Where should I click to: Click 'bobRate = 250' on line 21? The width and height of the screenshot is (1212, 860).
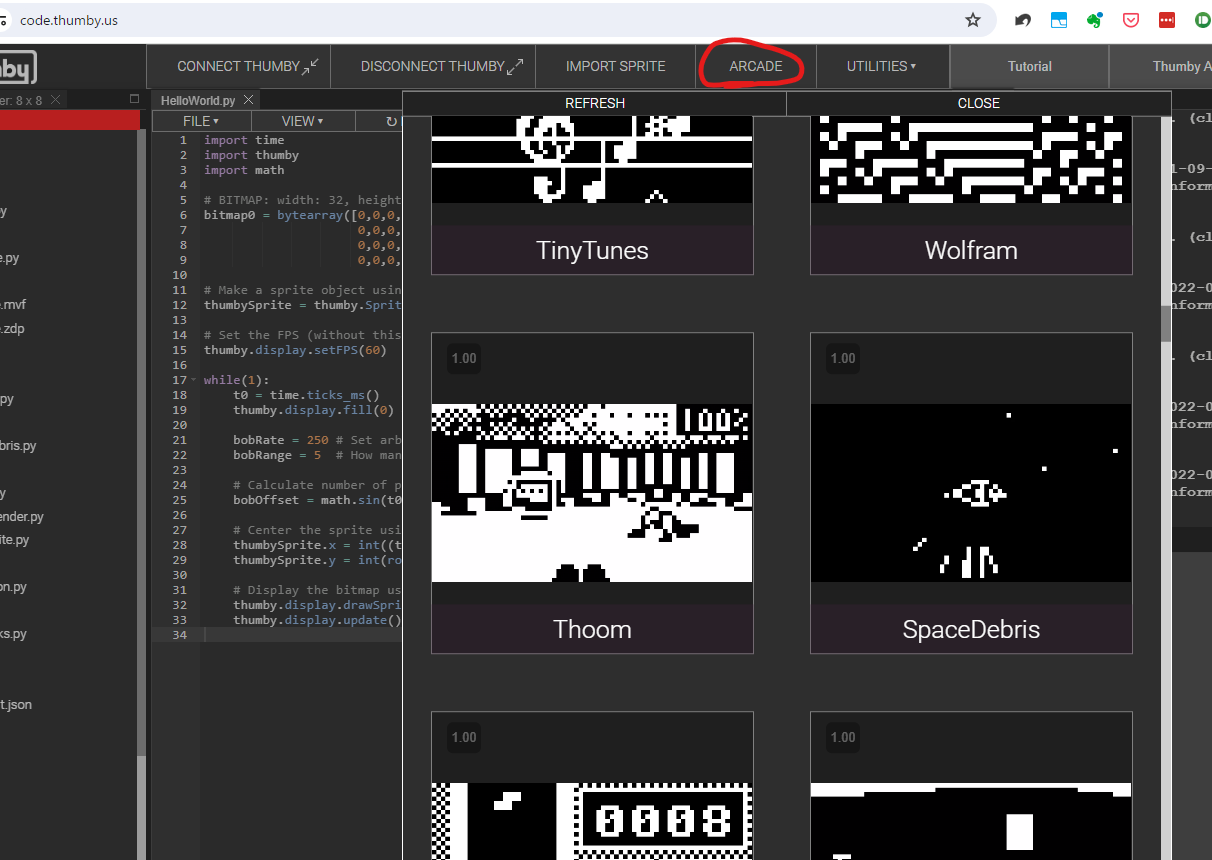[x=281, y=440]
